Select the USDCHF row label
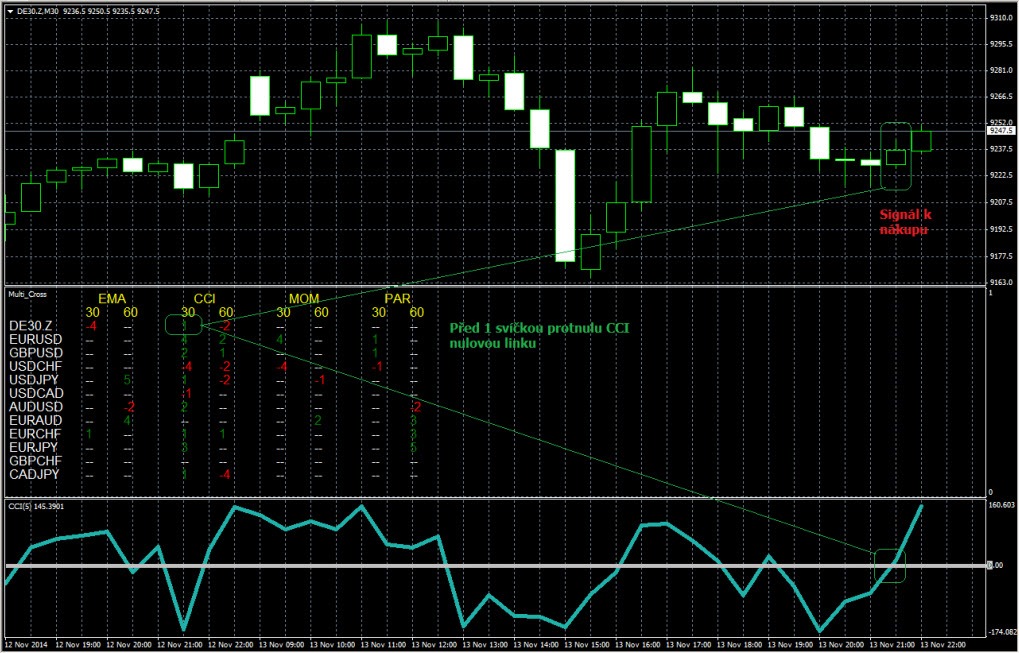 [36, 366]
